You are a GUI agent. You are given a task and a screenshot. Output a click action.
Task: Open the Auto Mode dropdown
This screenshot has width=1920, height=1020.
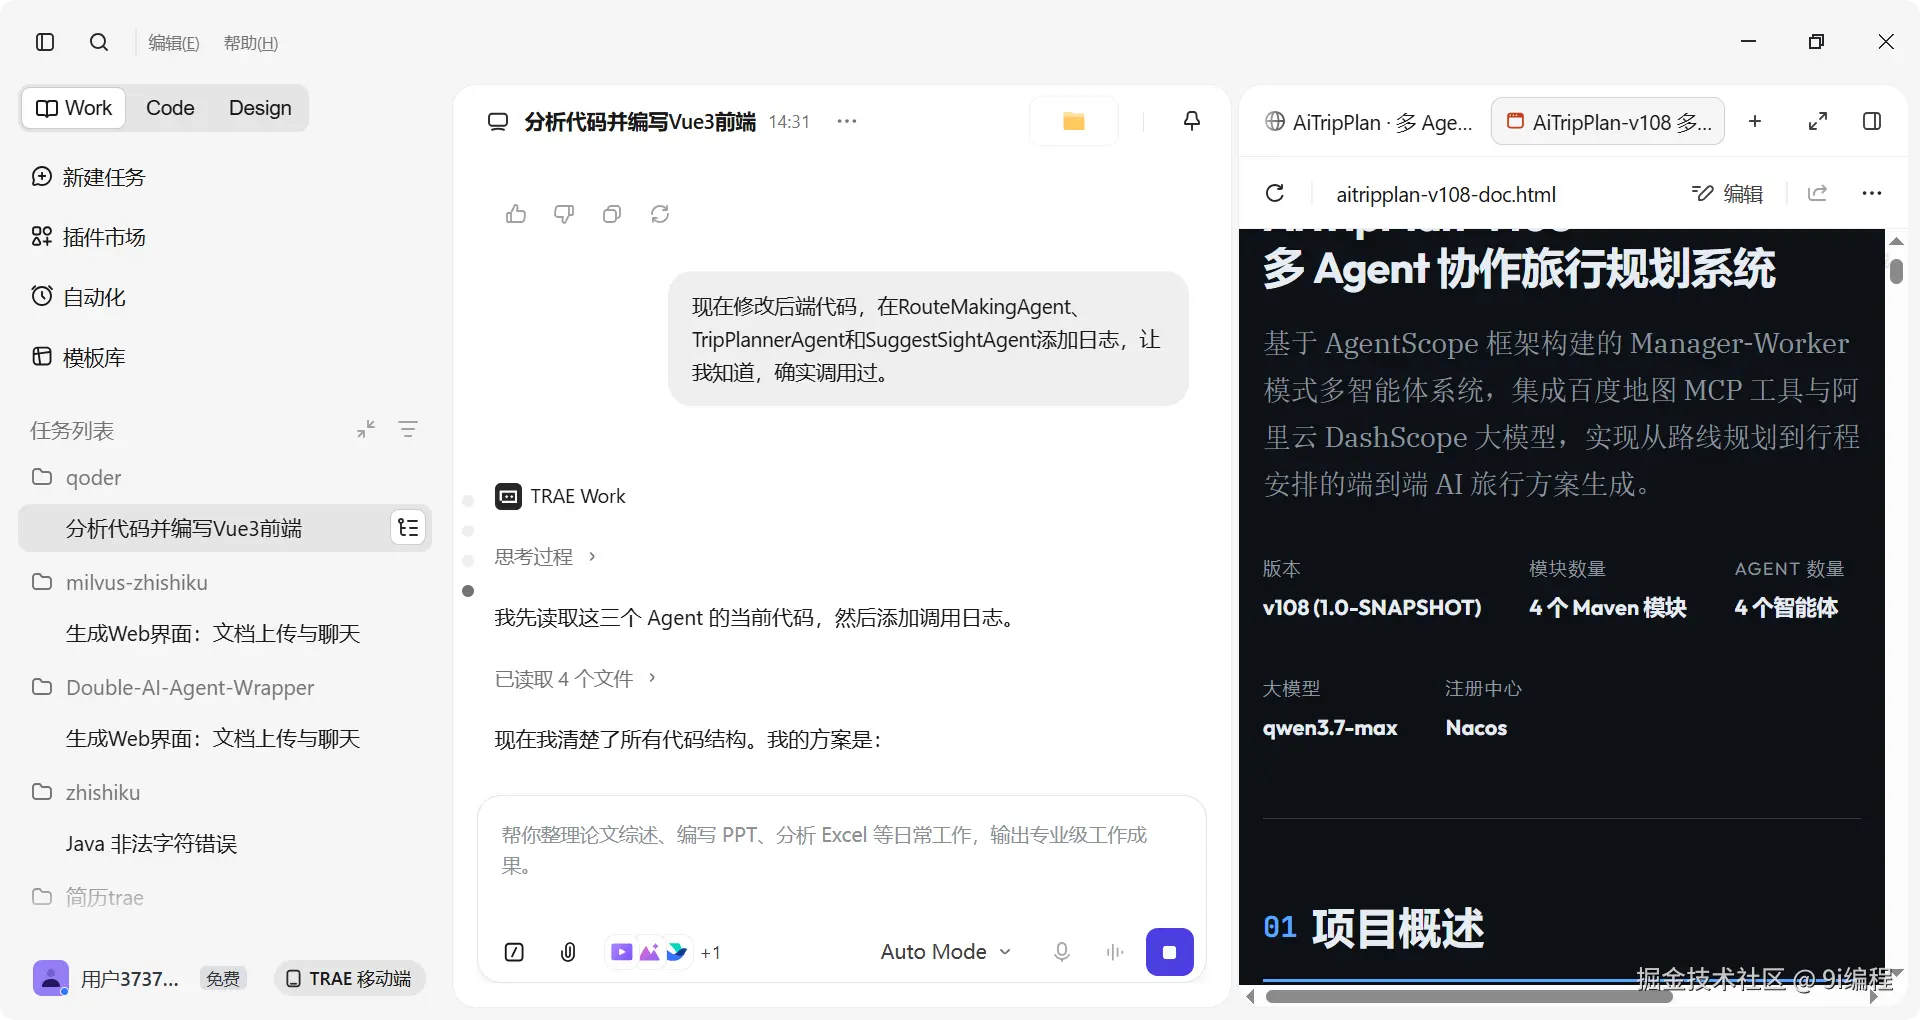point(946,952)
